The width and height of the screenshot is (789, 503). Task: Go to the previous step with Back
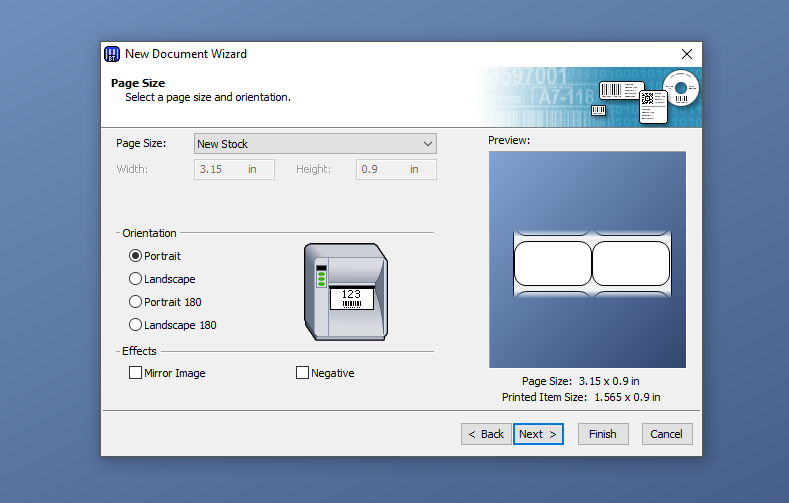tap(486, 434)
